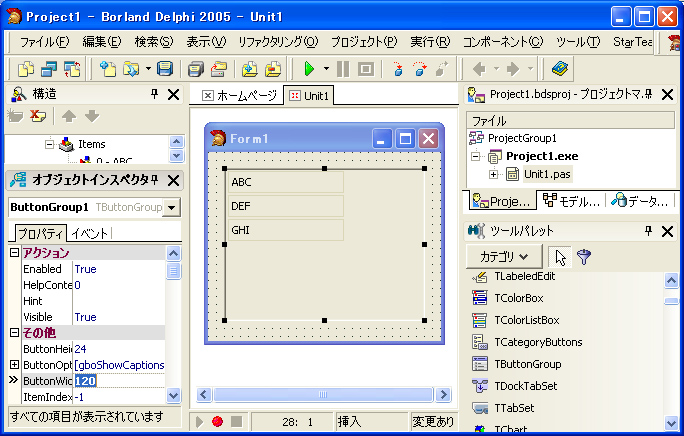Viewport: 684px width, 436px height.
Task: Click the New Items toolbar icon
Action: click(108, 69)
